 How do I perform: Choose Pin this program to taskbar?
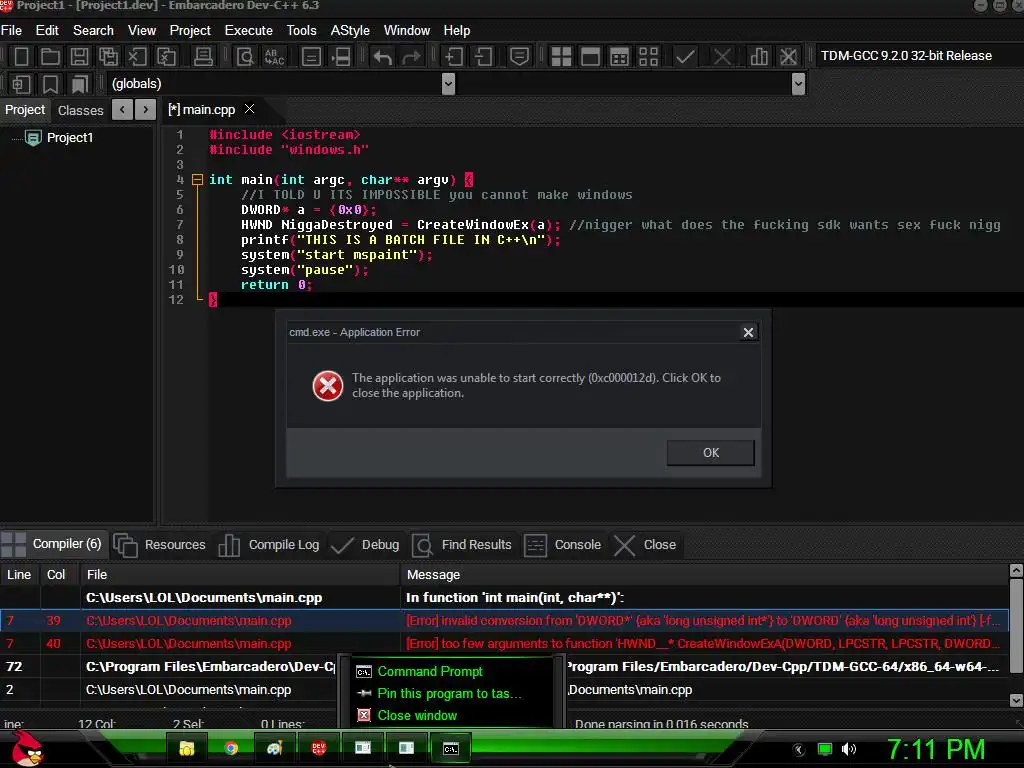click(449, 694)
